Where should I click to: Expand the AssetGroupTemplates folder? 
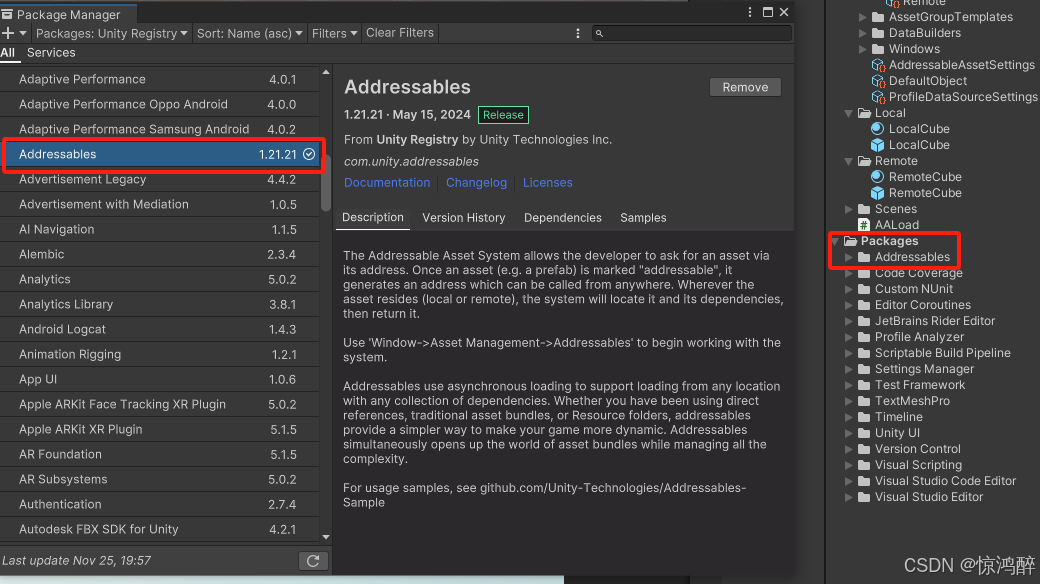[x=862, y=17]
